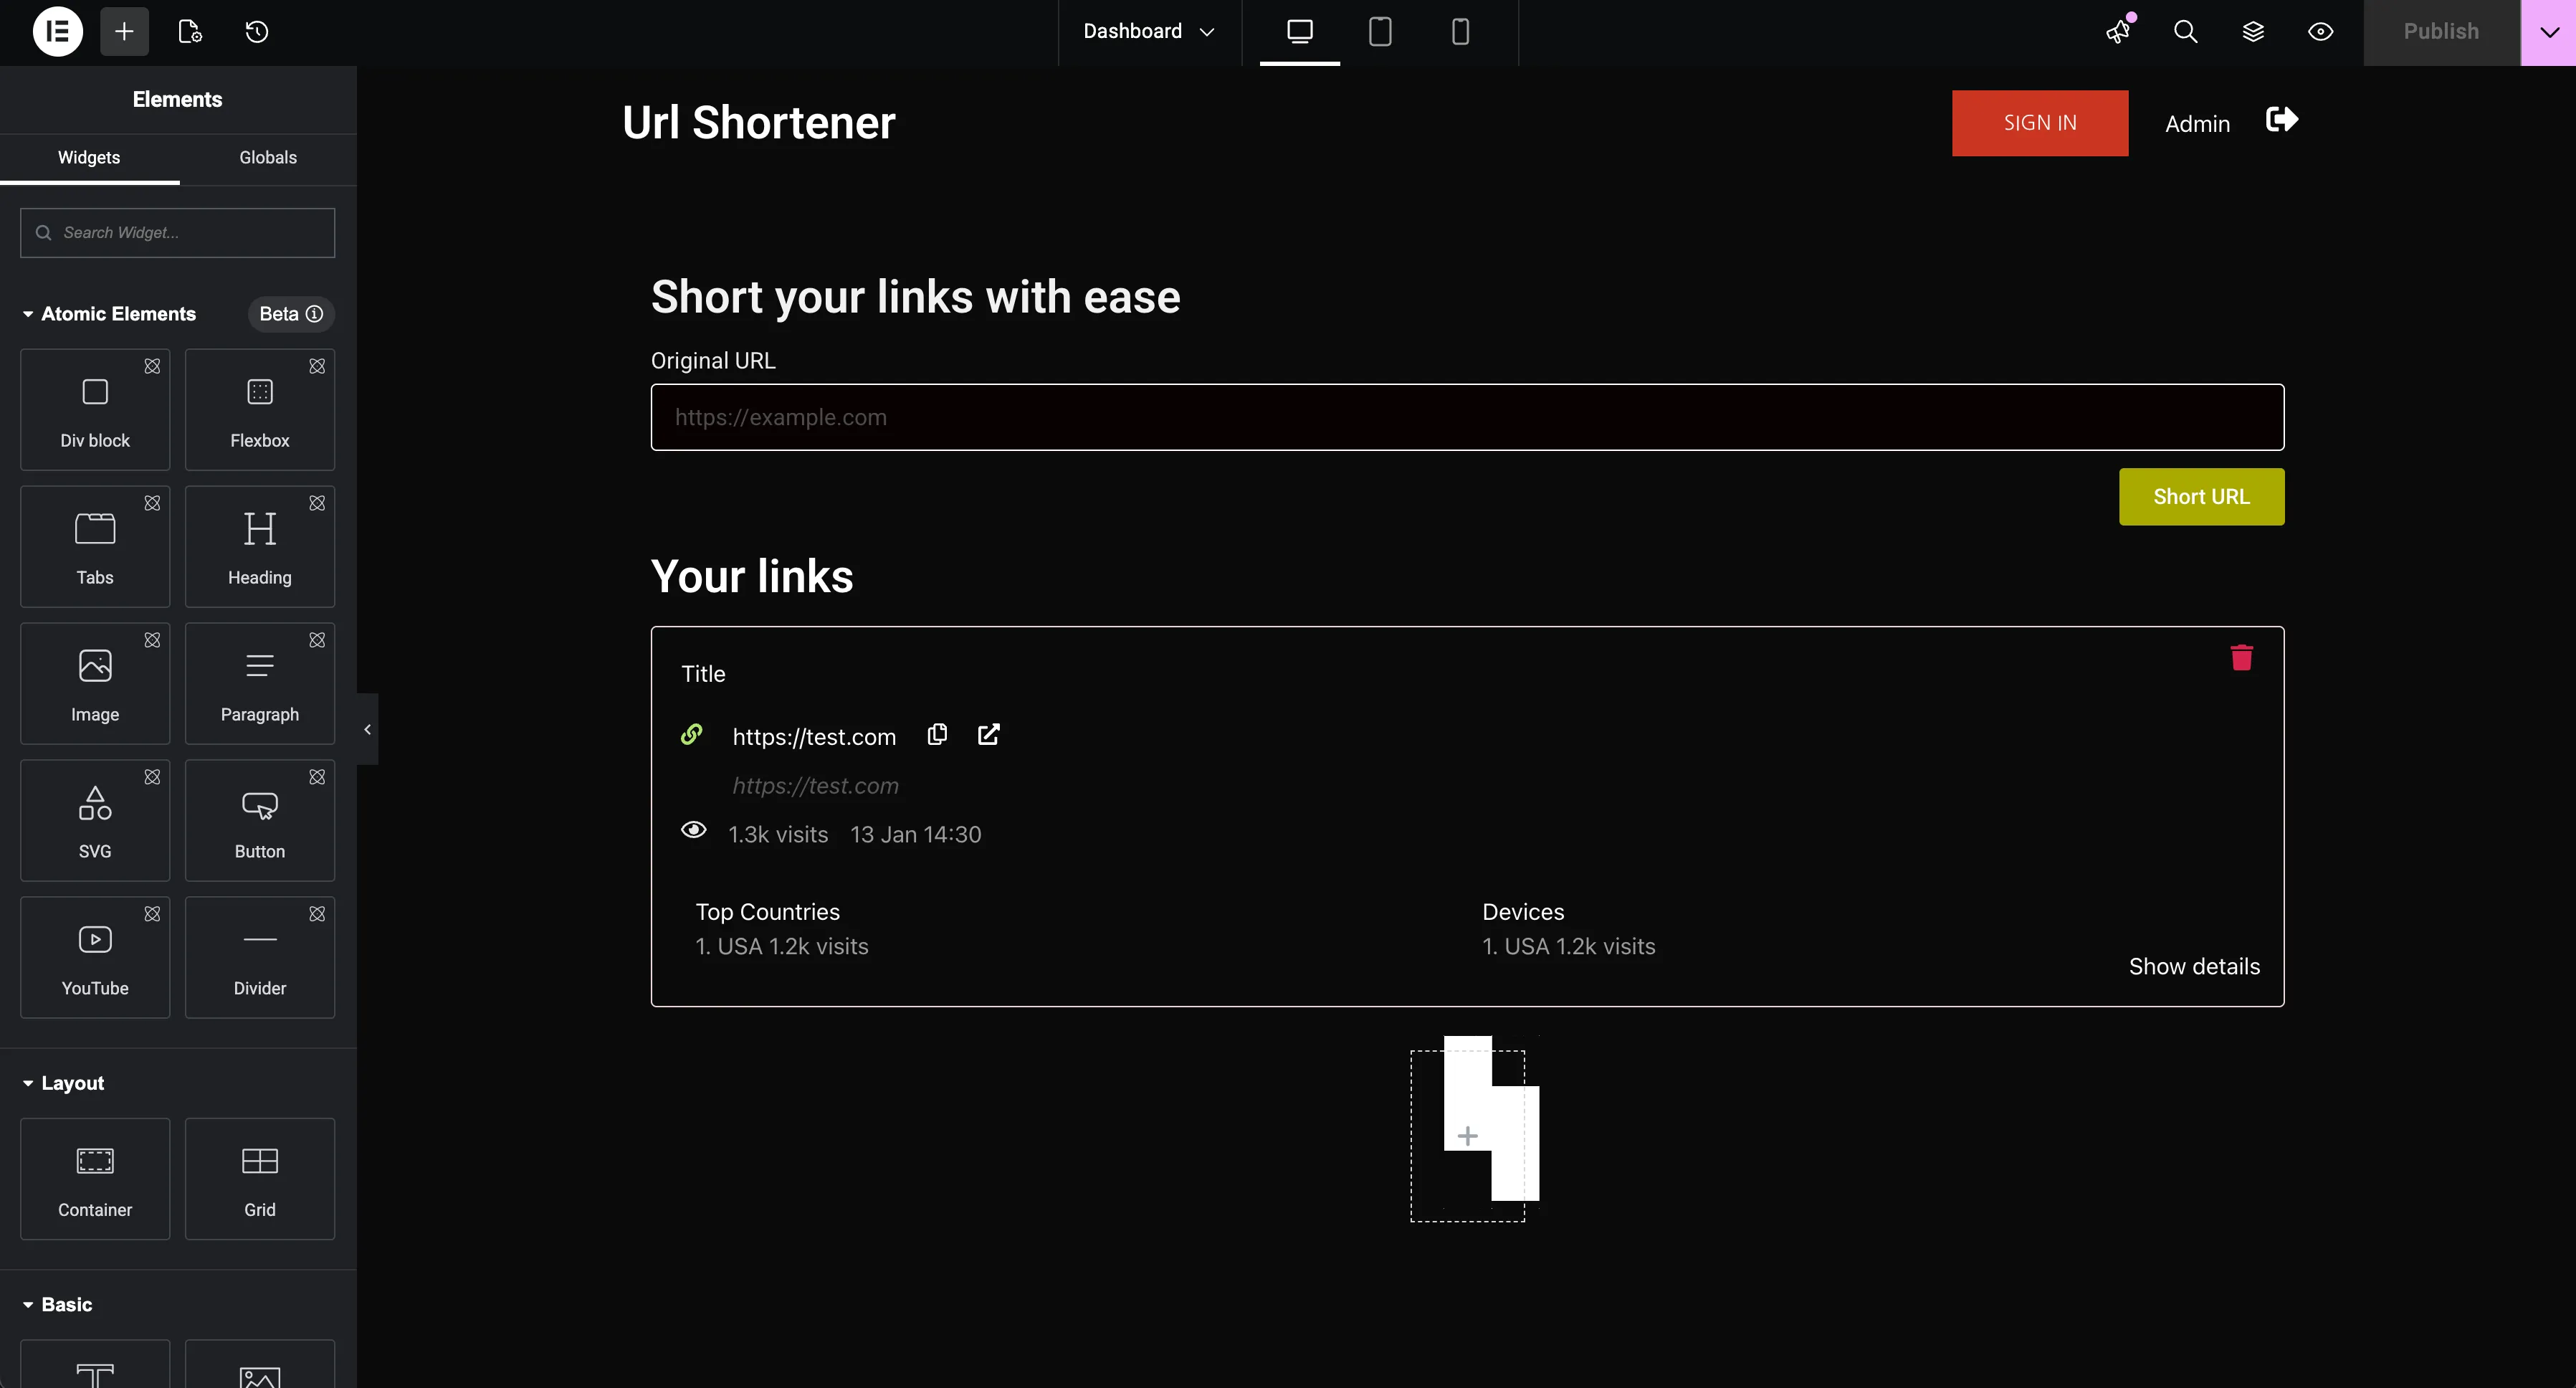This screenshot has width=2576, height=1388.
Task: Click the widget search field
Action: 176,232
